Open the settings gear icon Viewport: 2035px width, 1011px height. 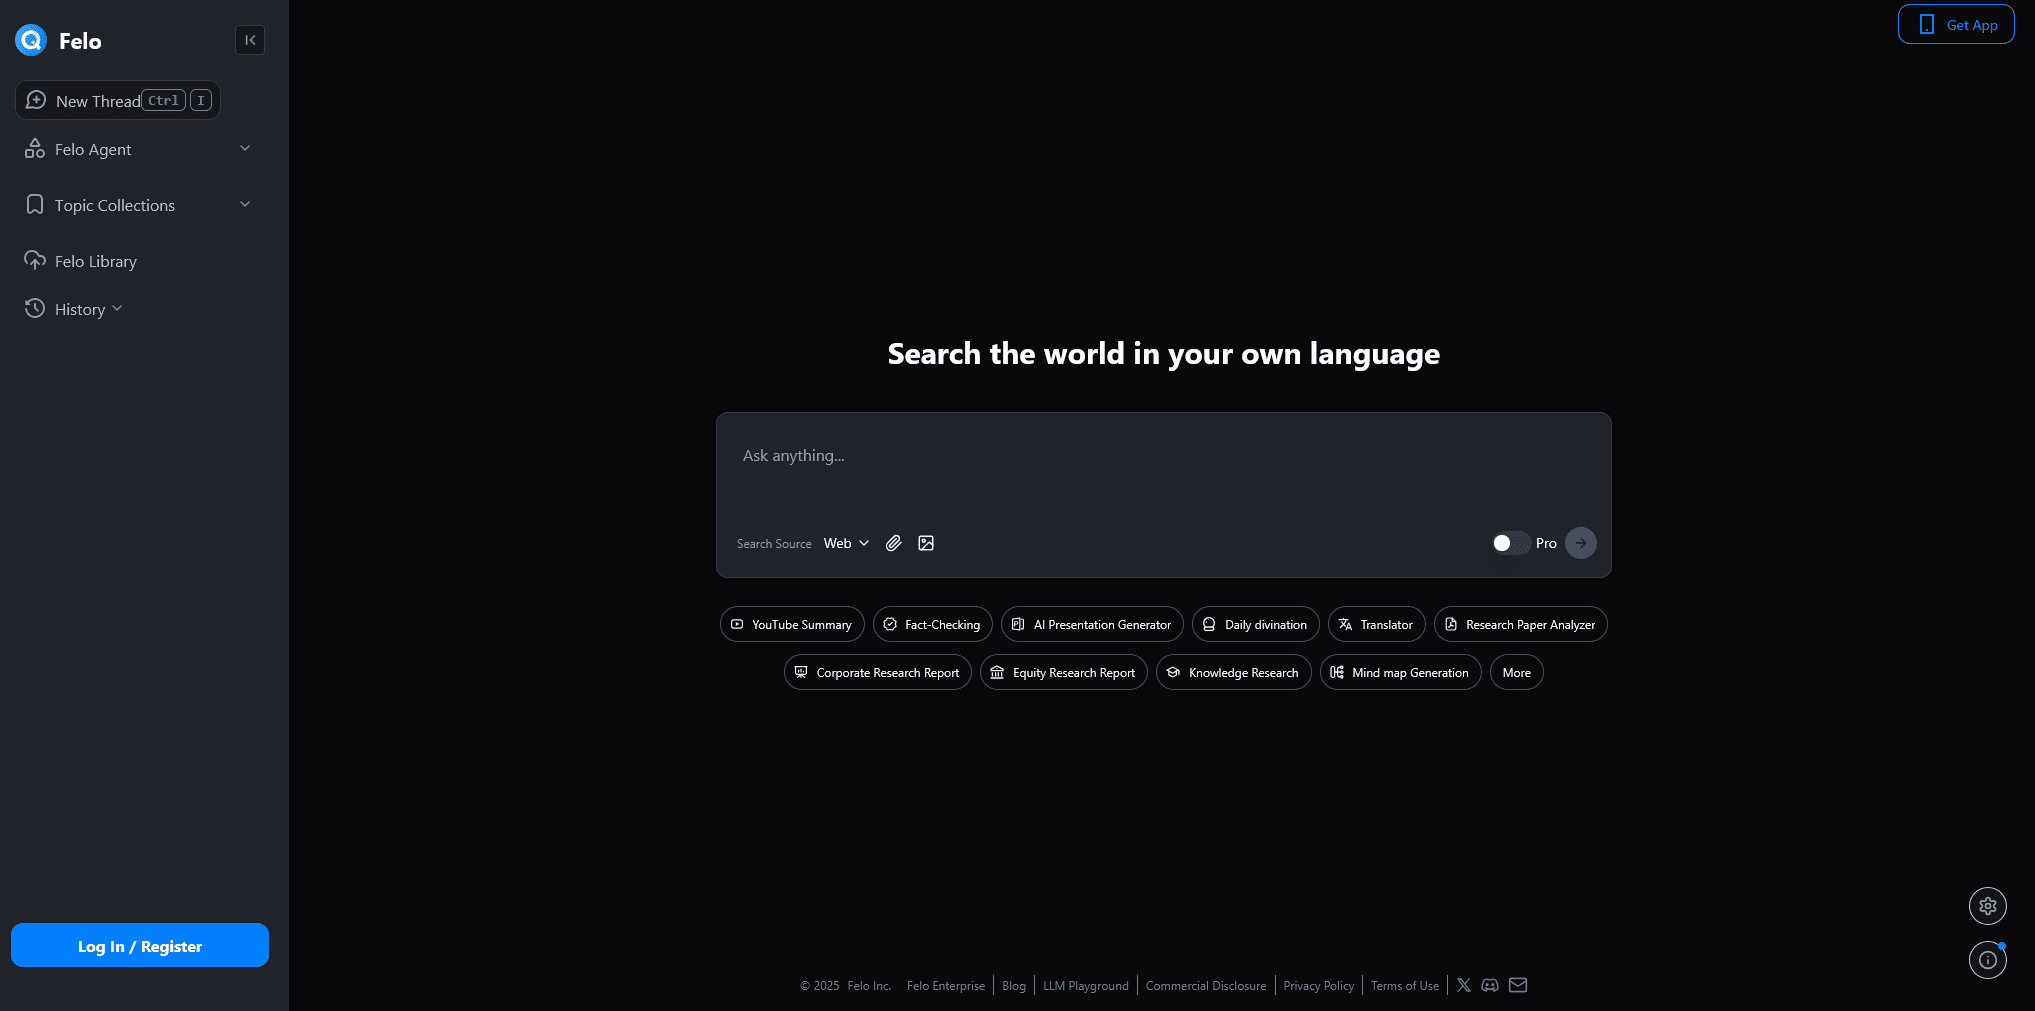pos(1988,906)
